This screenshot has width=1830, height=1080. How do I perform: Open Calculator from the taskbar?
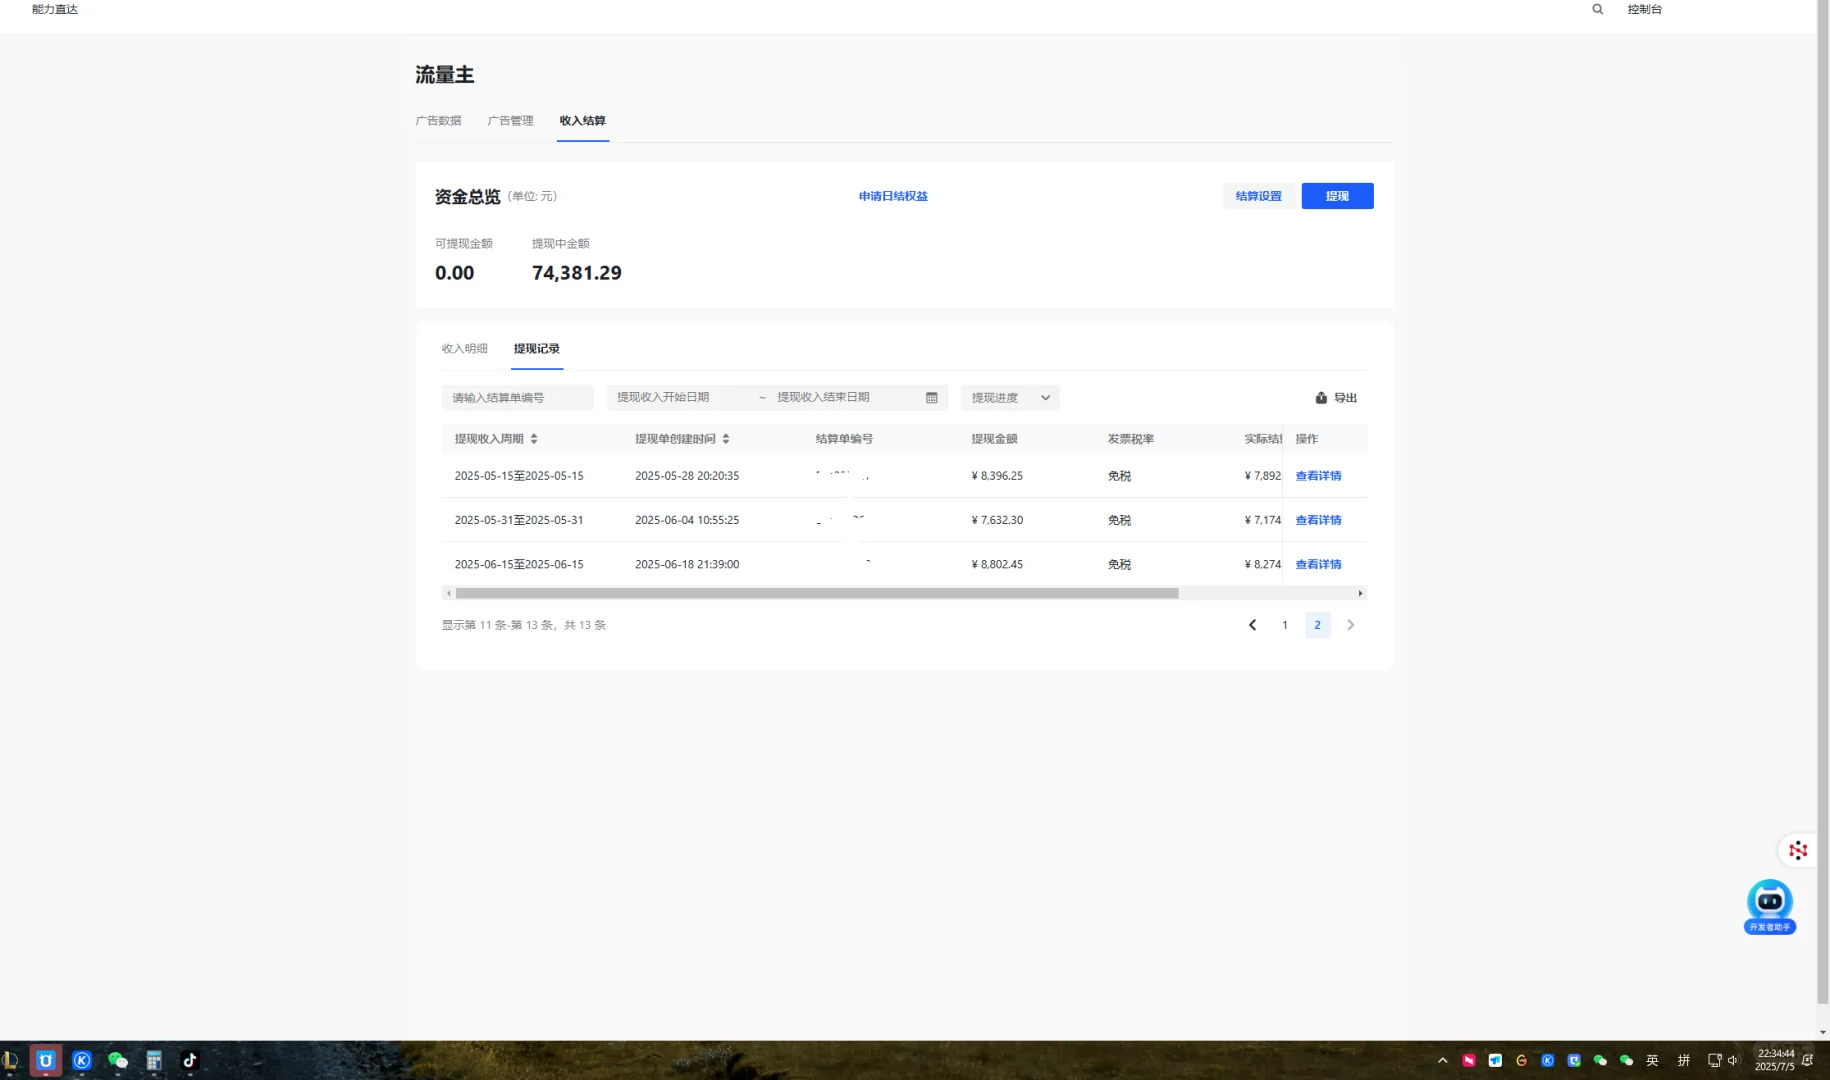[154, 1060]
